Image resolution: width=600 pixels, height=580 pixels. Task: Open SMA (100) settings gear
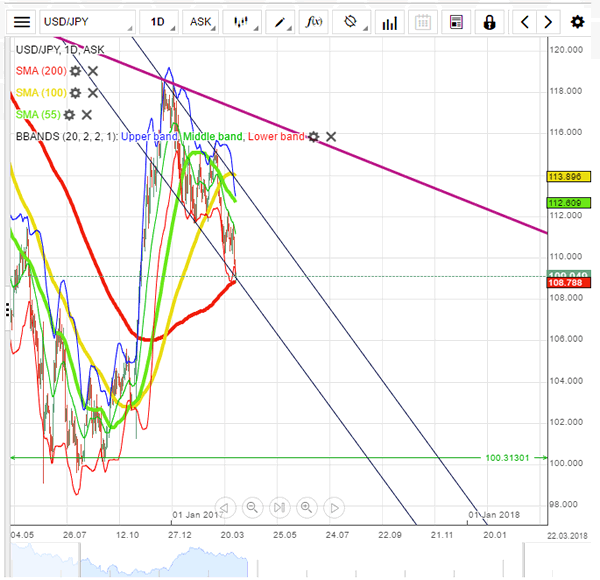click(x=75, y=93)
